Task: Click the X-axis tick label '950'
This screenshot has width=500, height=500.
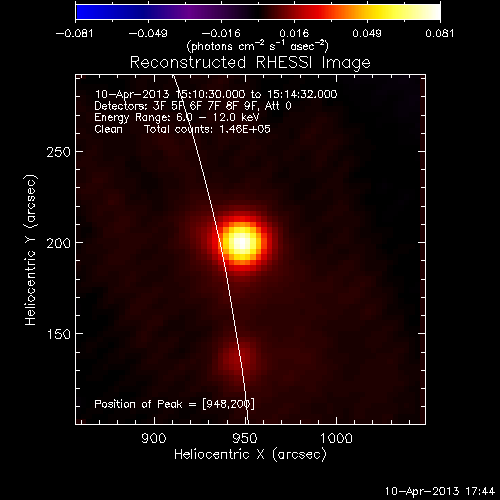Action: 245,438
